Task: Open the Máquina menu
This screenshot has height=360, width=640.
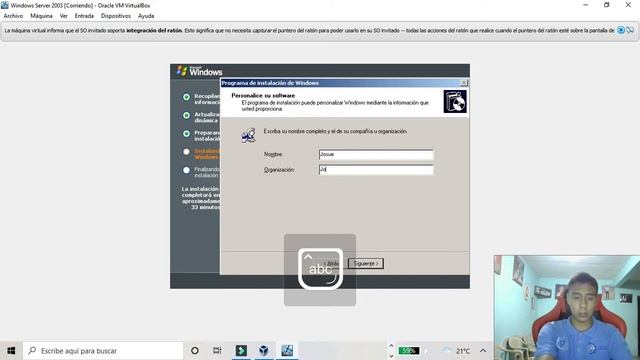Action: [x=41, y=16]
